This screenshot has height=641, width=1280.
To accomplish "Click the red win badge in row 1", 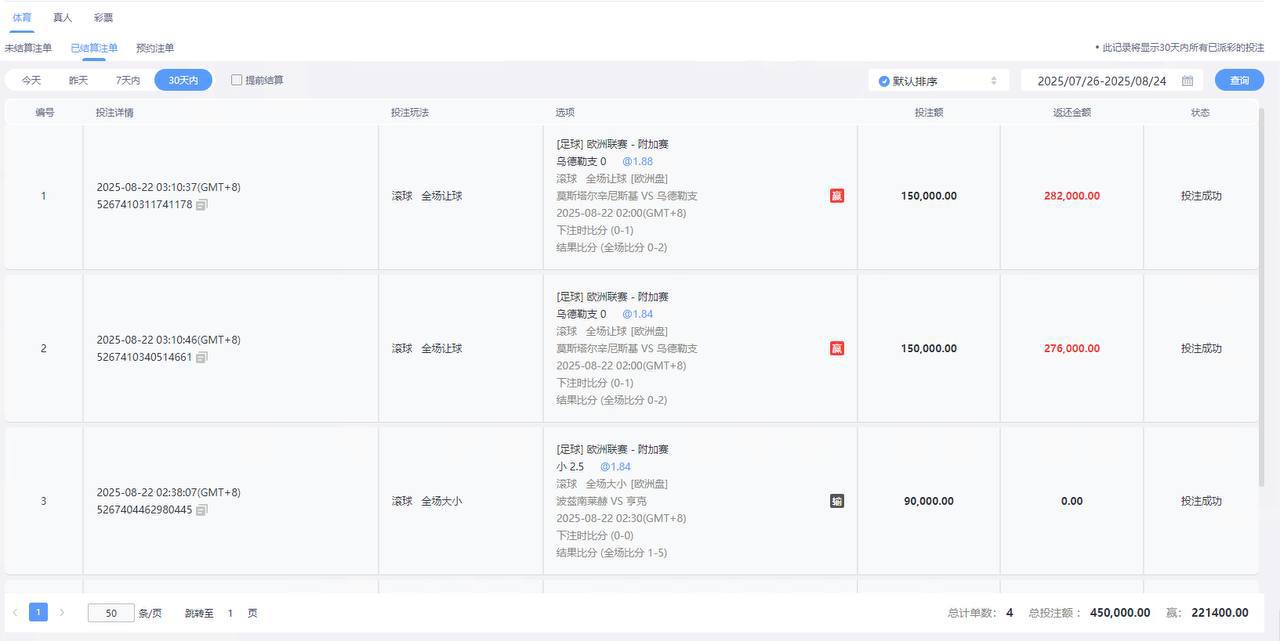I will pyautogui.click(x=837, y=196).
